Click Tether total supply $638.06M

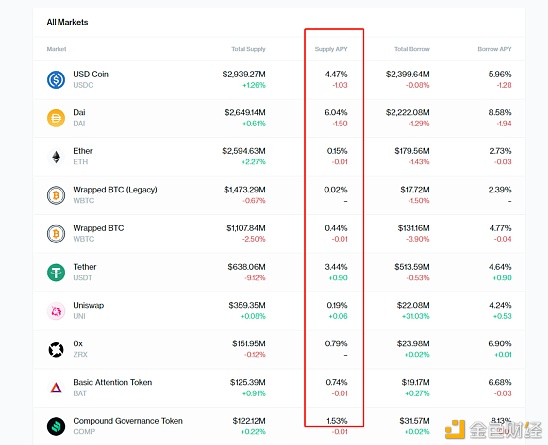246,267
